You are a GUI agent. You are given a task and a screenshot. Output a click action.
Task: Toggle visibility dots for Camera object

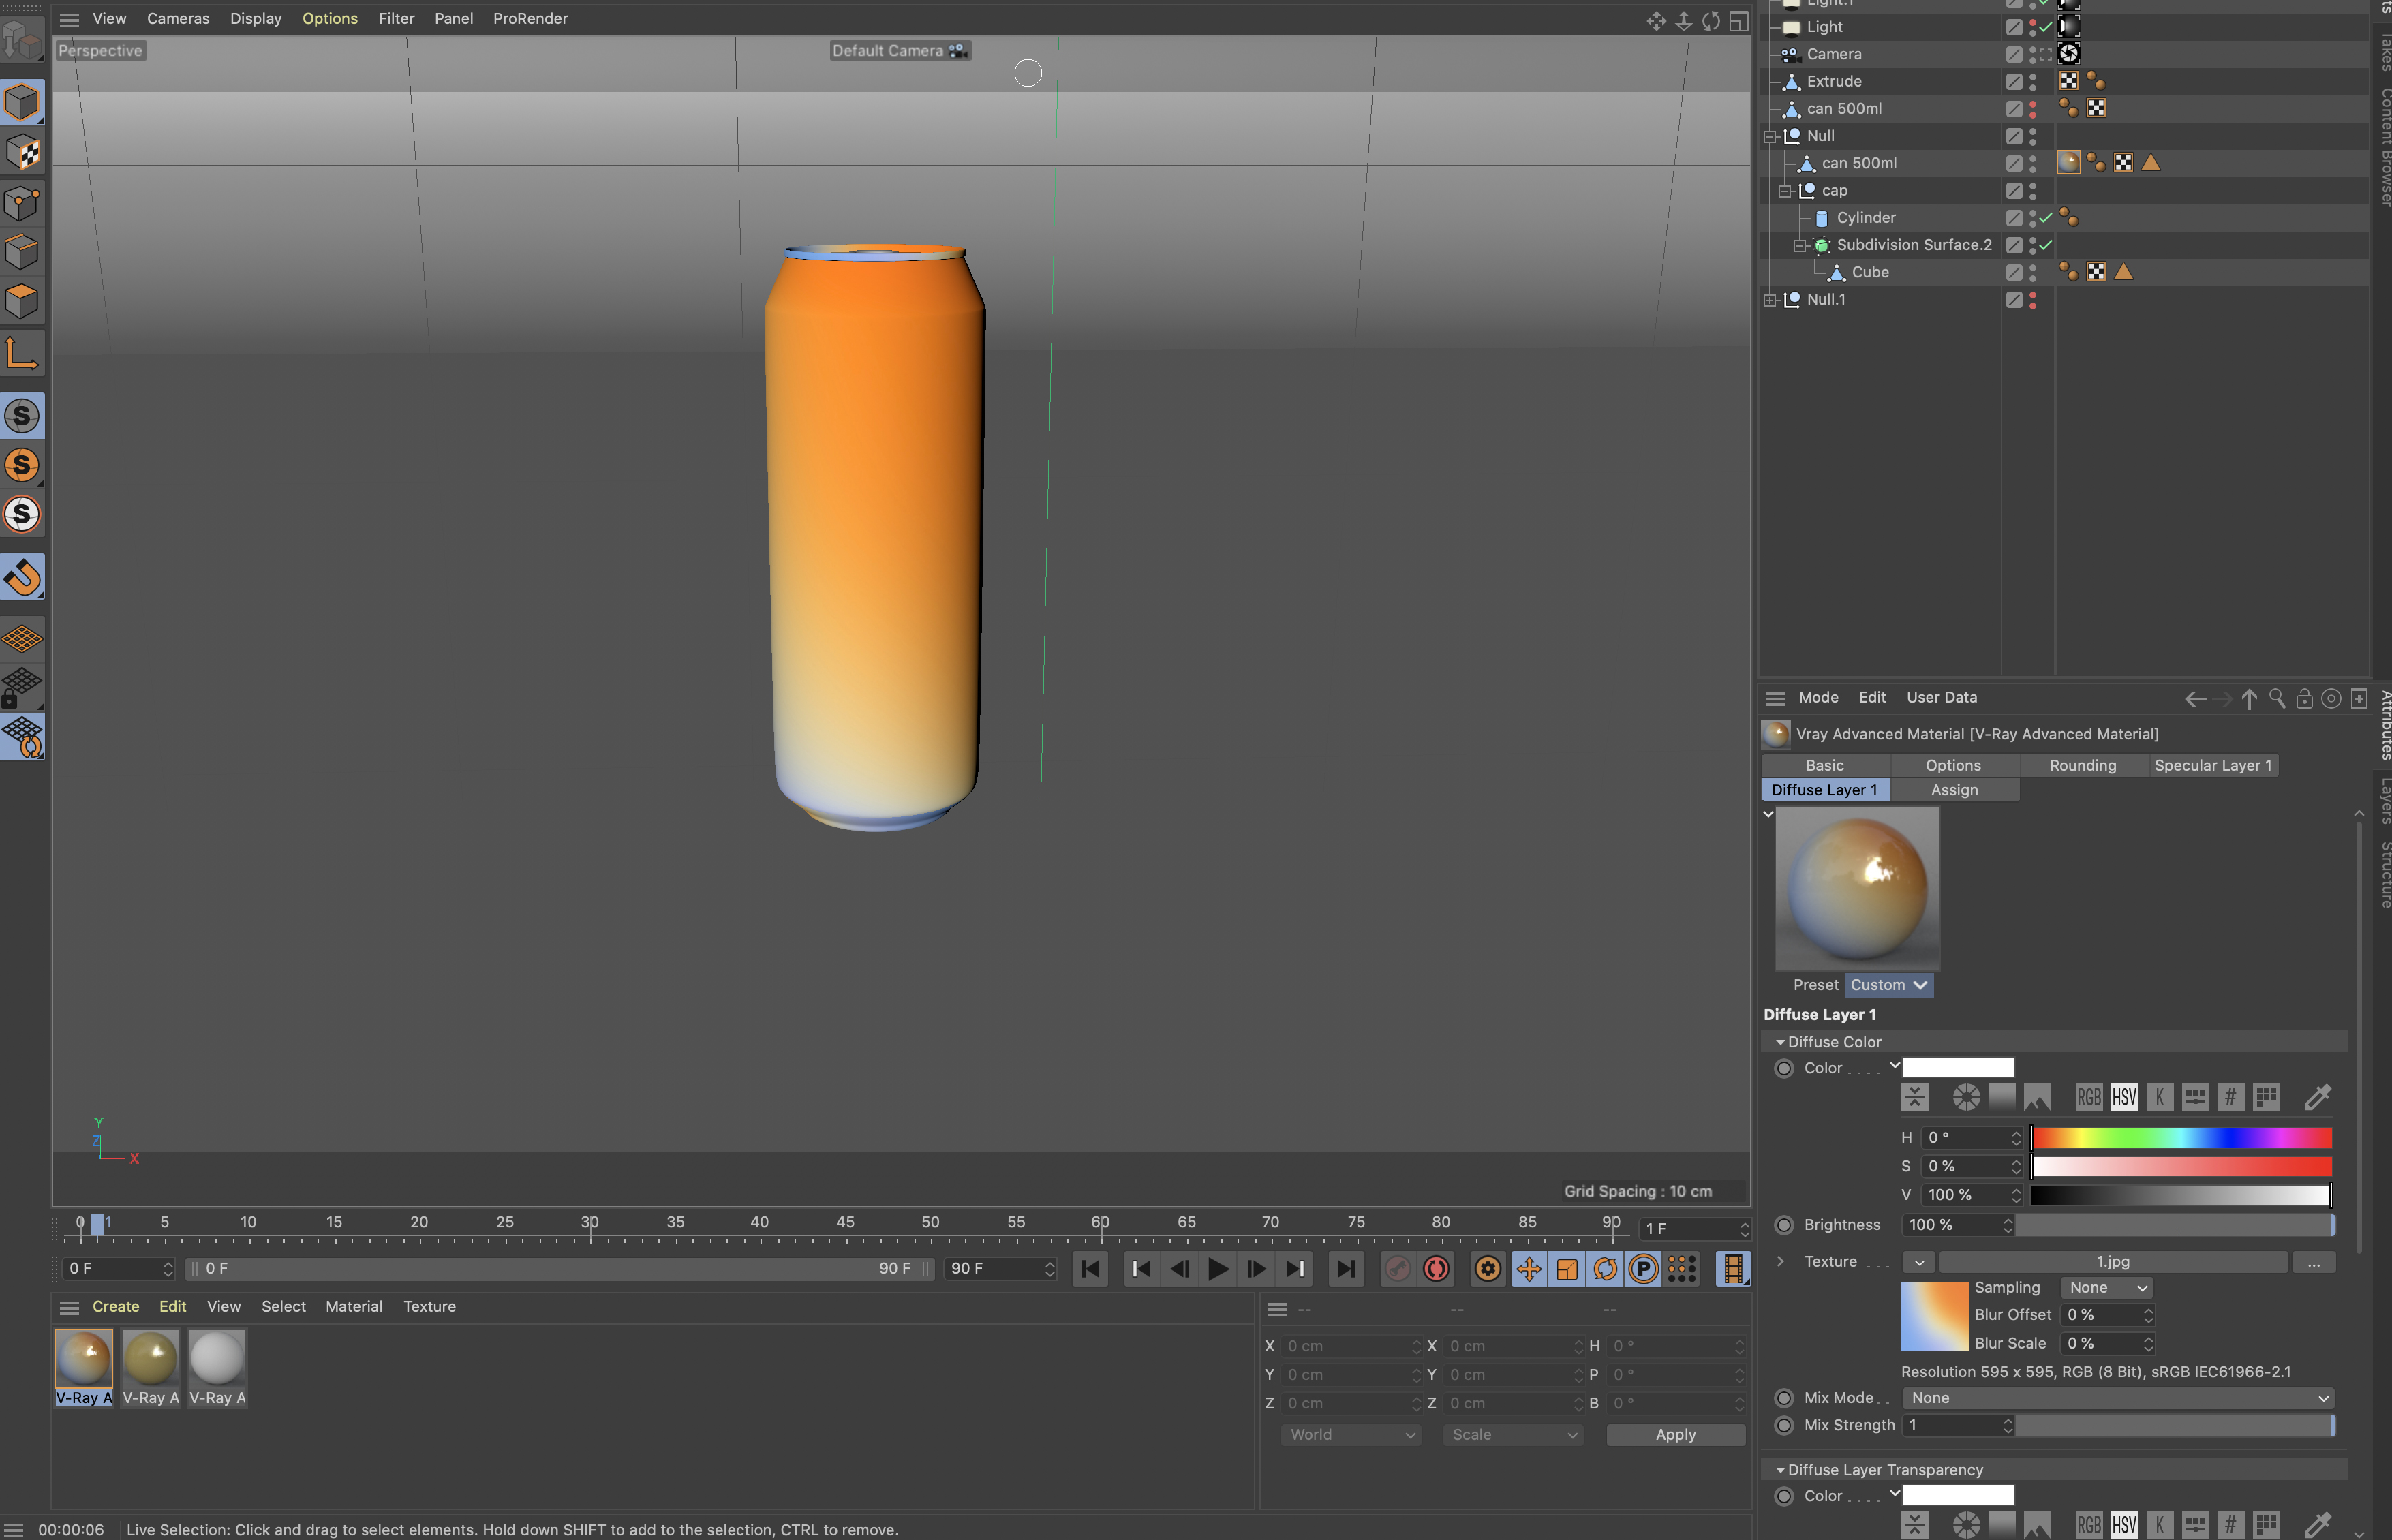tap(2033, 55)
